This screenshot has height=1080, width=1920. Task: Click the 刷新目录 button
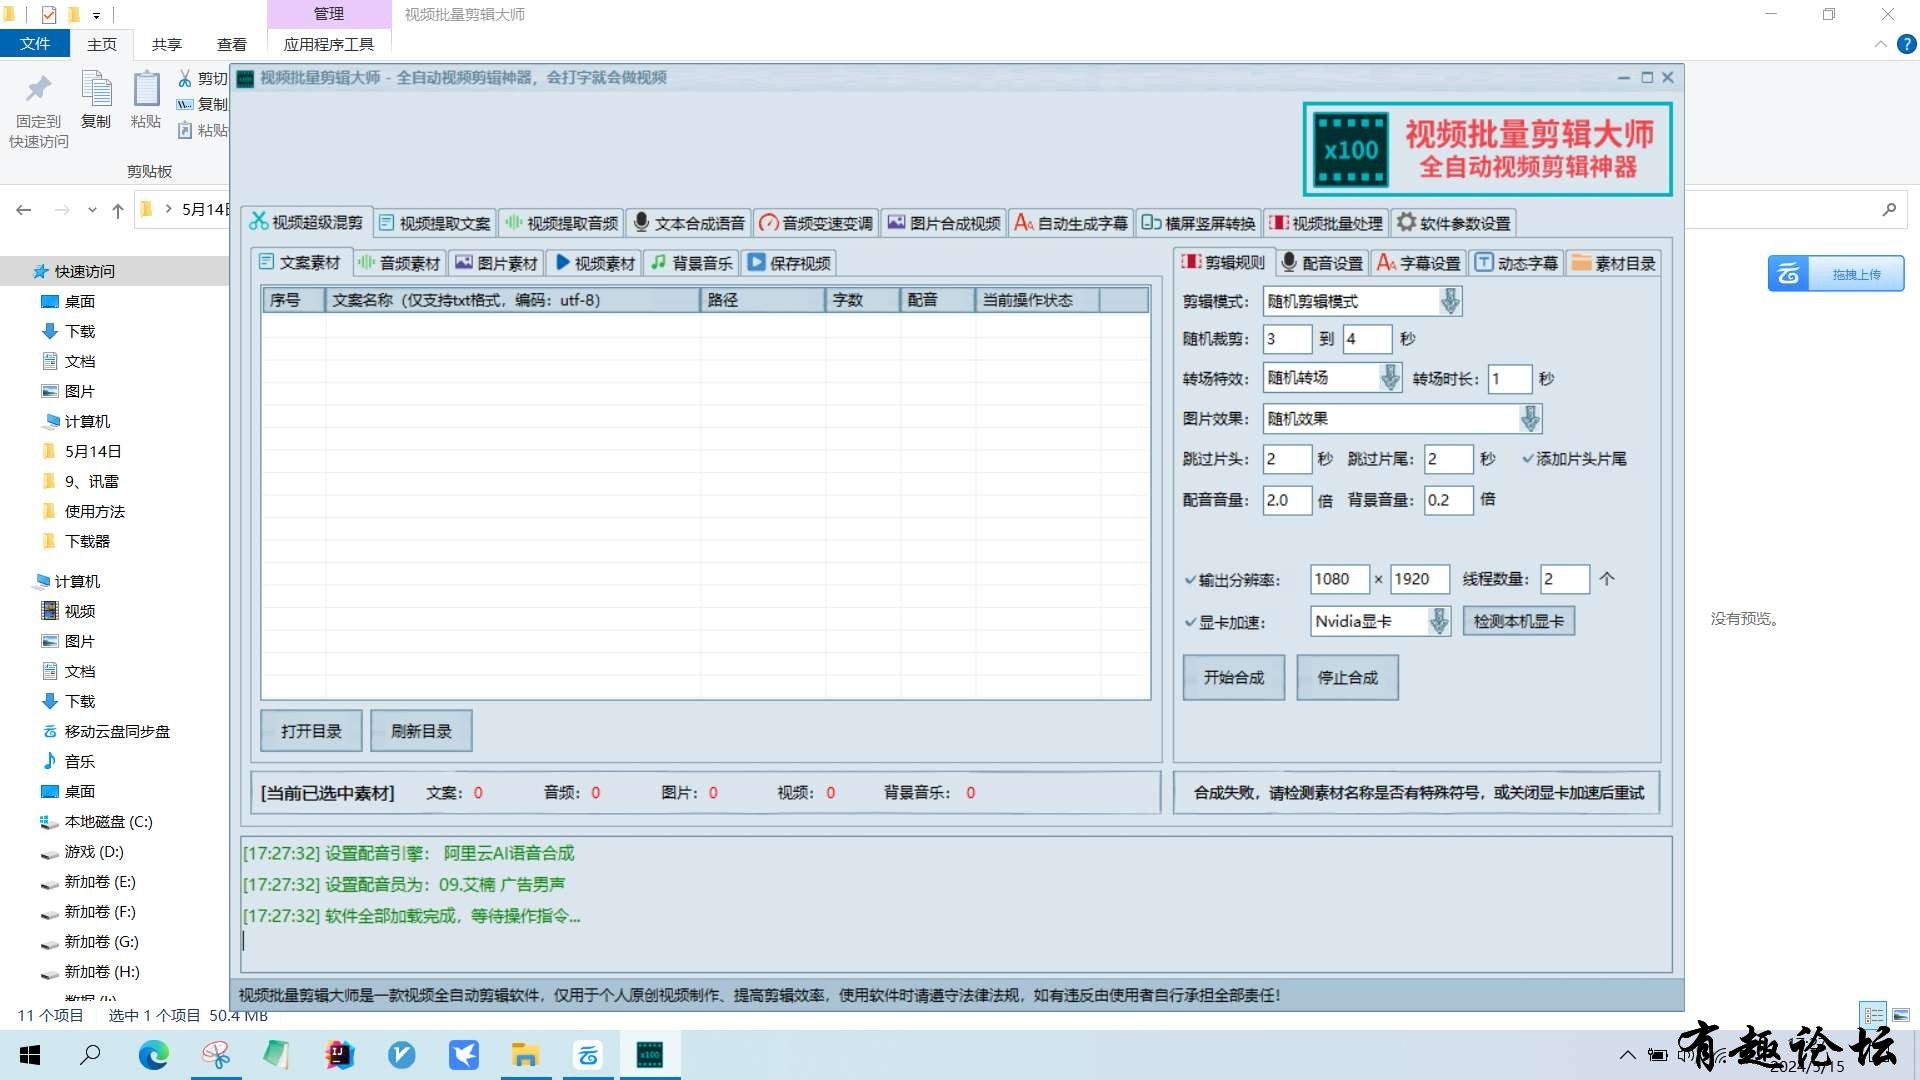point(421,731)
